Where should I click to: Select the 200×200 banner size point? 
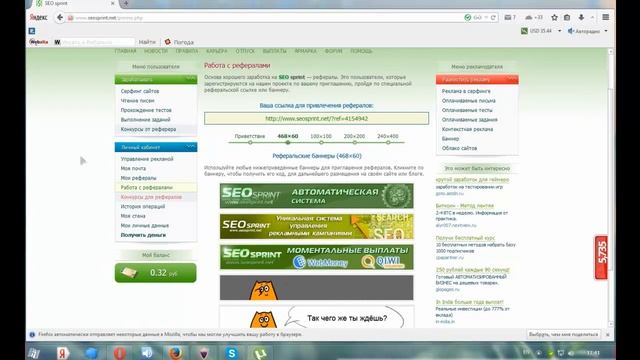pos(354,142)
